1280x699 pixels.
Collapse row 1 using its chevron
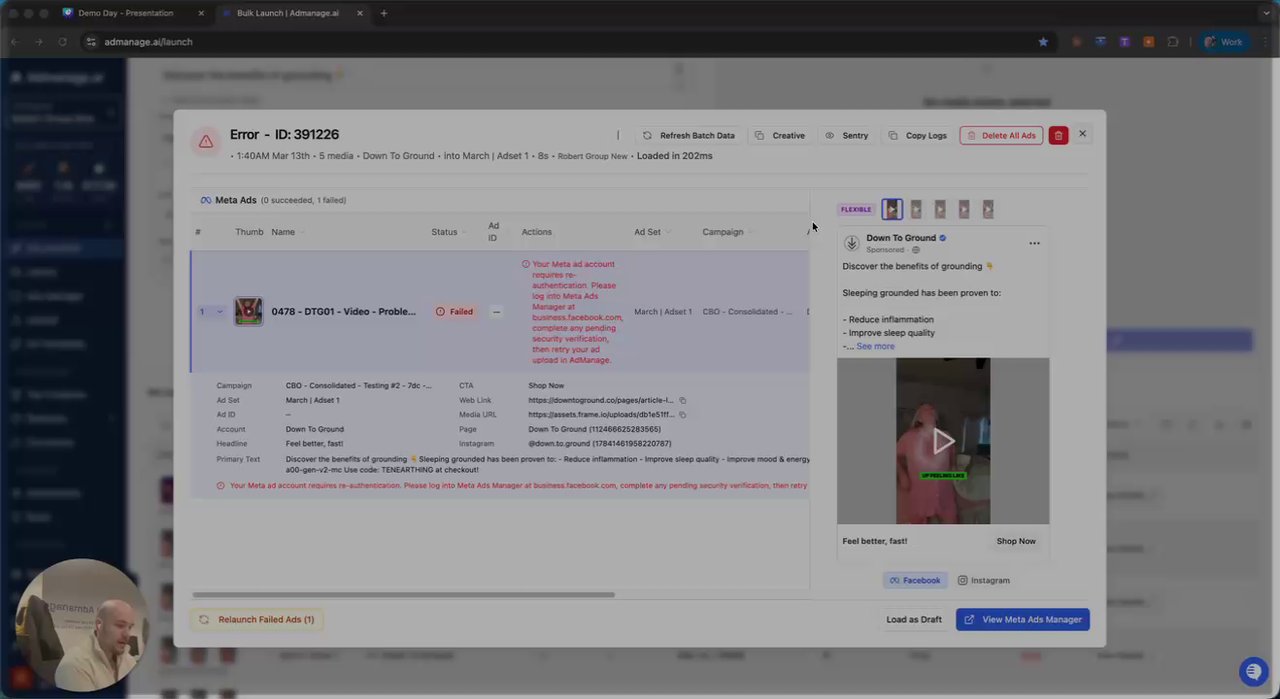(x=219, y=312)
